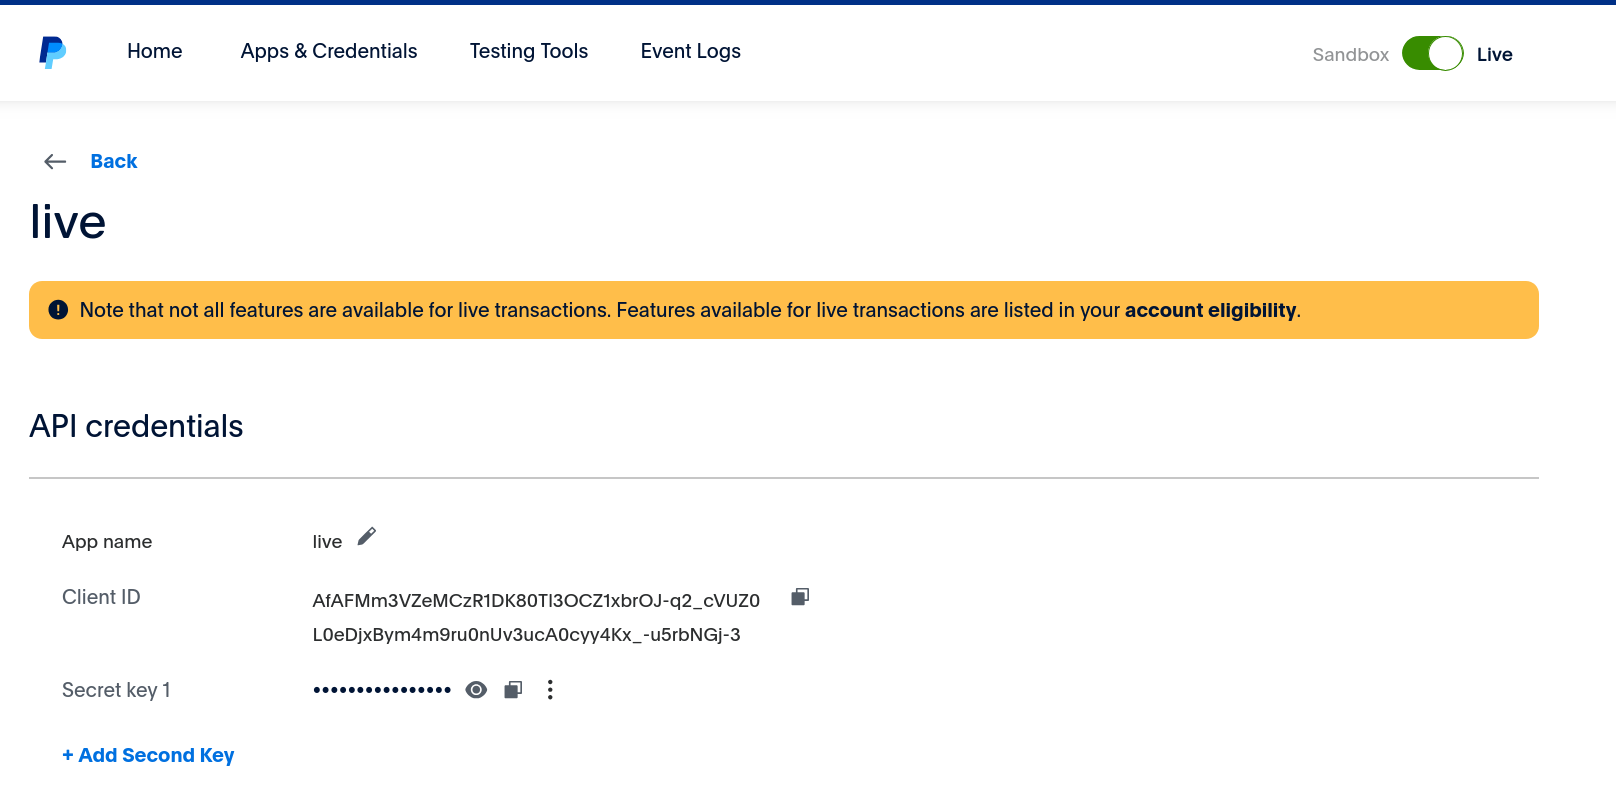
Task: Click the first line of the Client ID
Action: click(536, 601)
